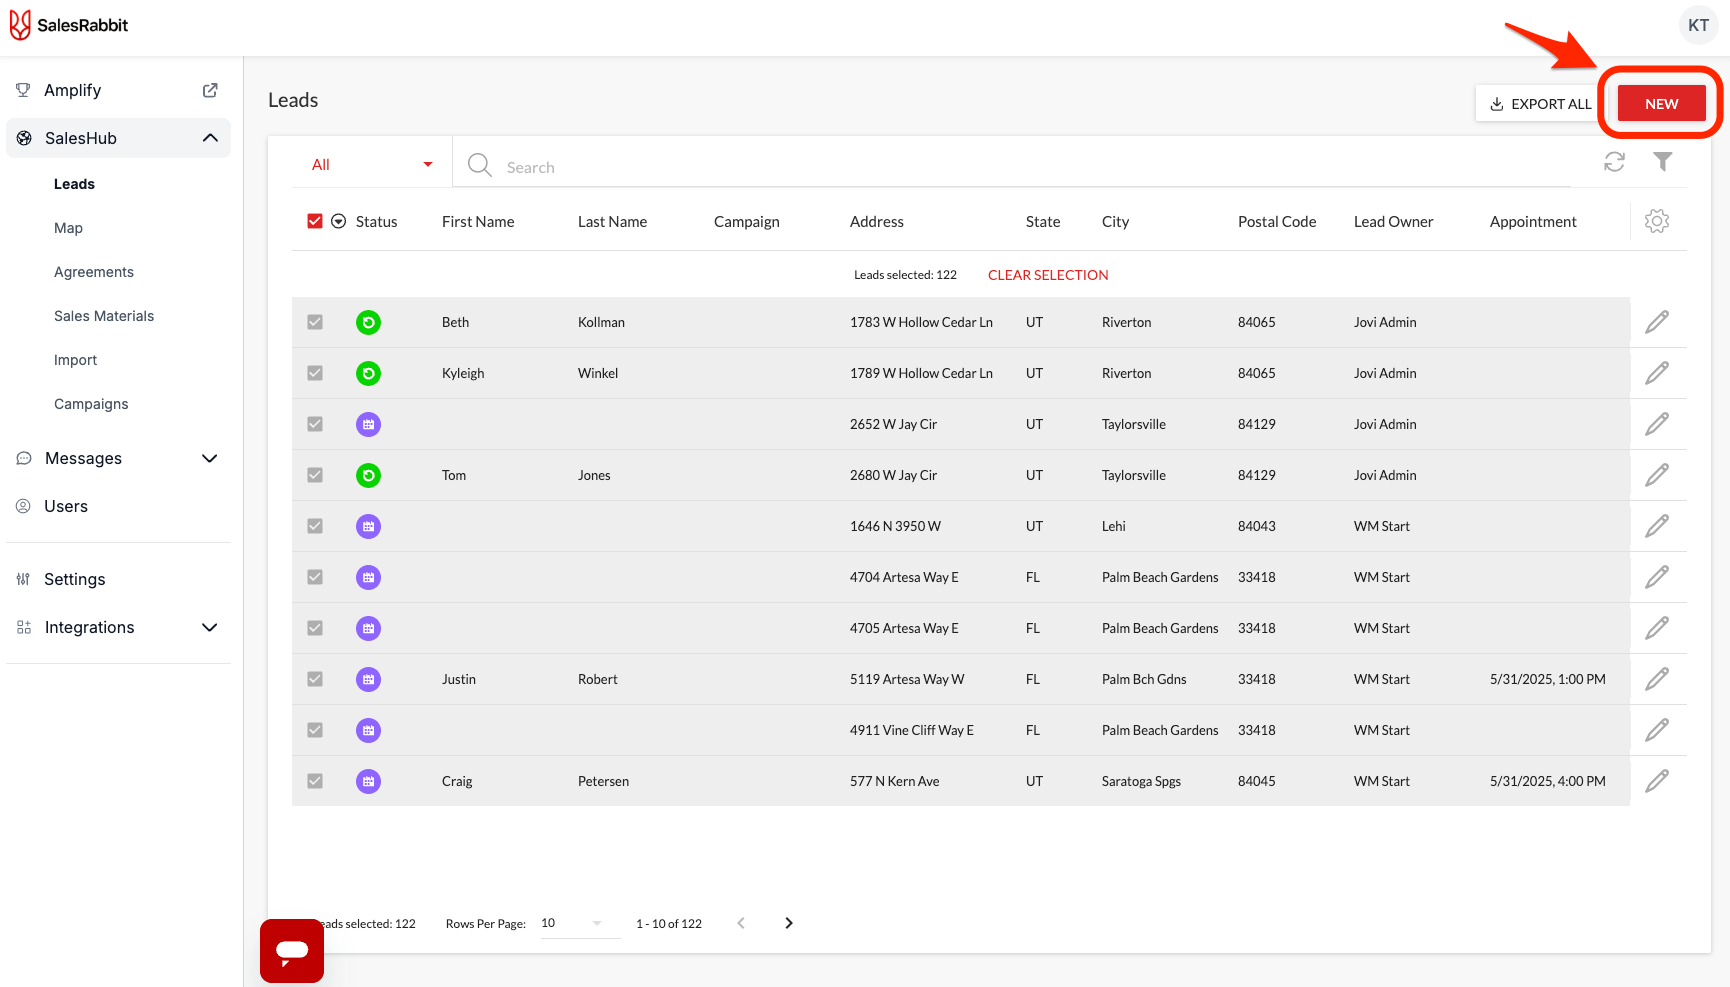The image size is (1730, 987).
Task: Open the leads filter funnel
Action: [x=1662, y=162]
